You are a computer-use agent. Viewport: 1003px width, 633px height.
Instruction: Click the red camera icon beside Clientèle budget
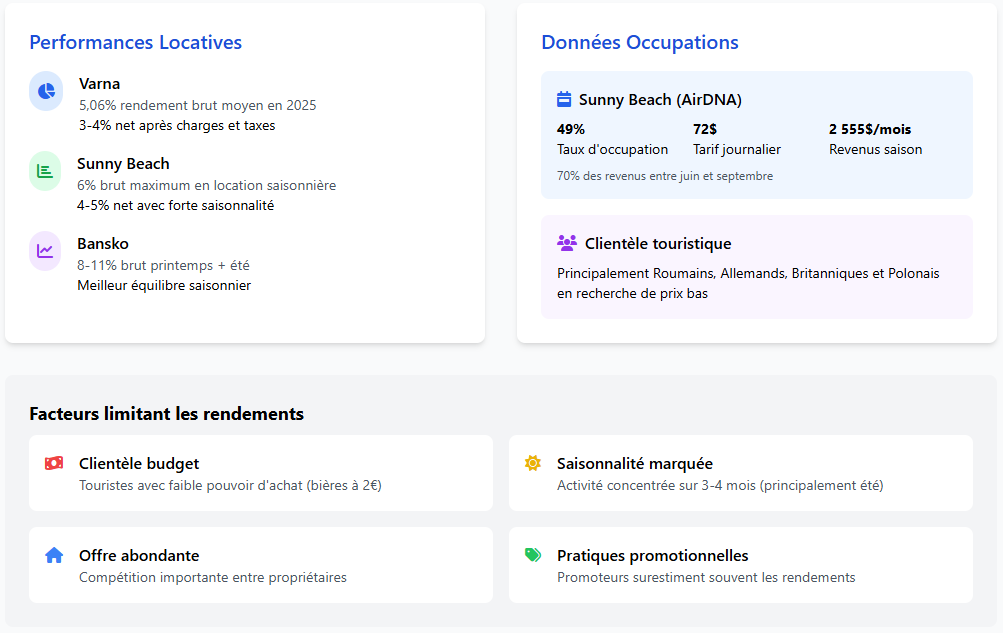pyautogui.click(x=53, y=463)
